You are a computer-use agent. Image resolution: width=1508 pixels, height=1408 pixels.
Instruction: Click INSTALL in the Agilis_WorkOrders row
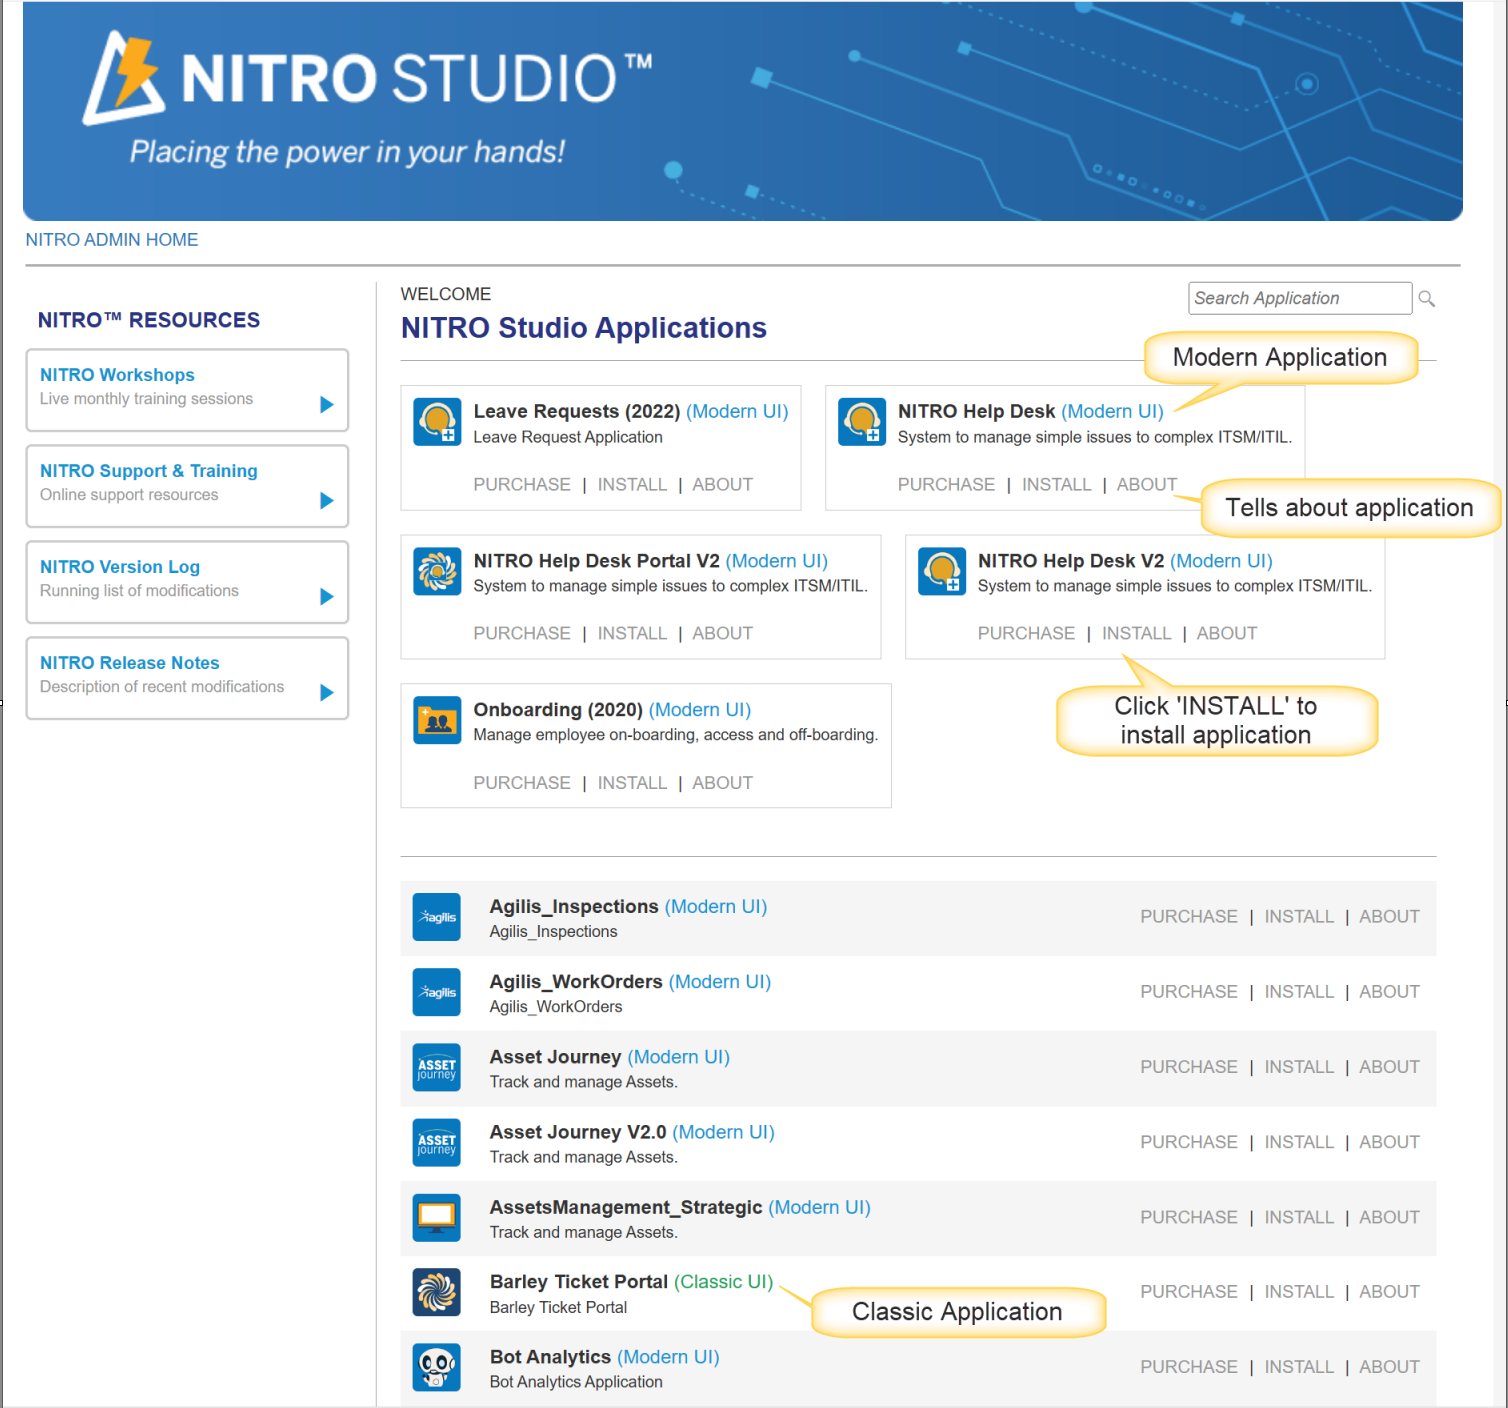[x=1299, y=992]
